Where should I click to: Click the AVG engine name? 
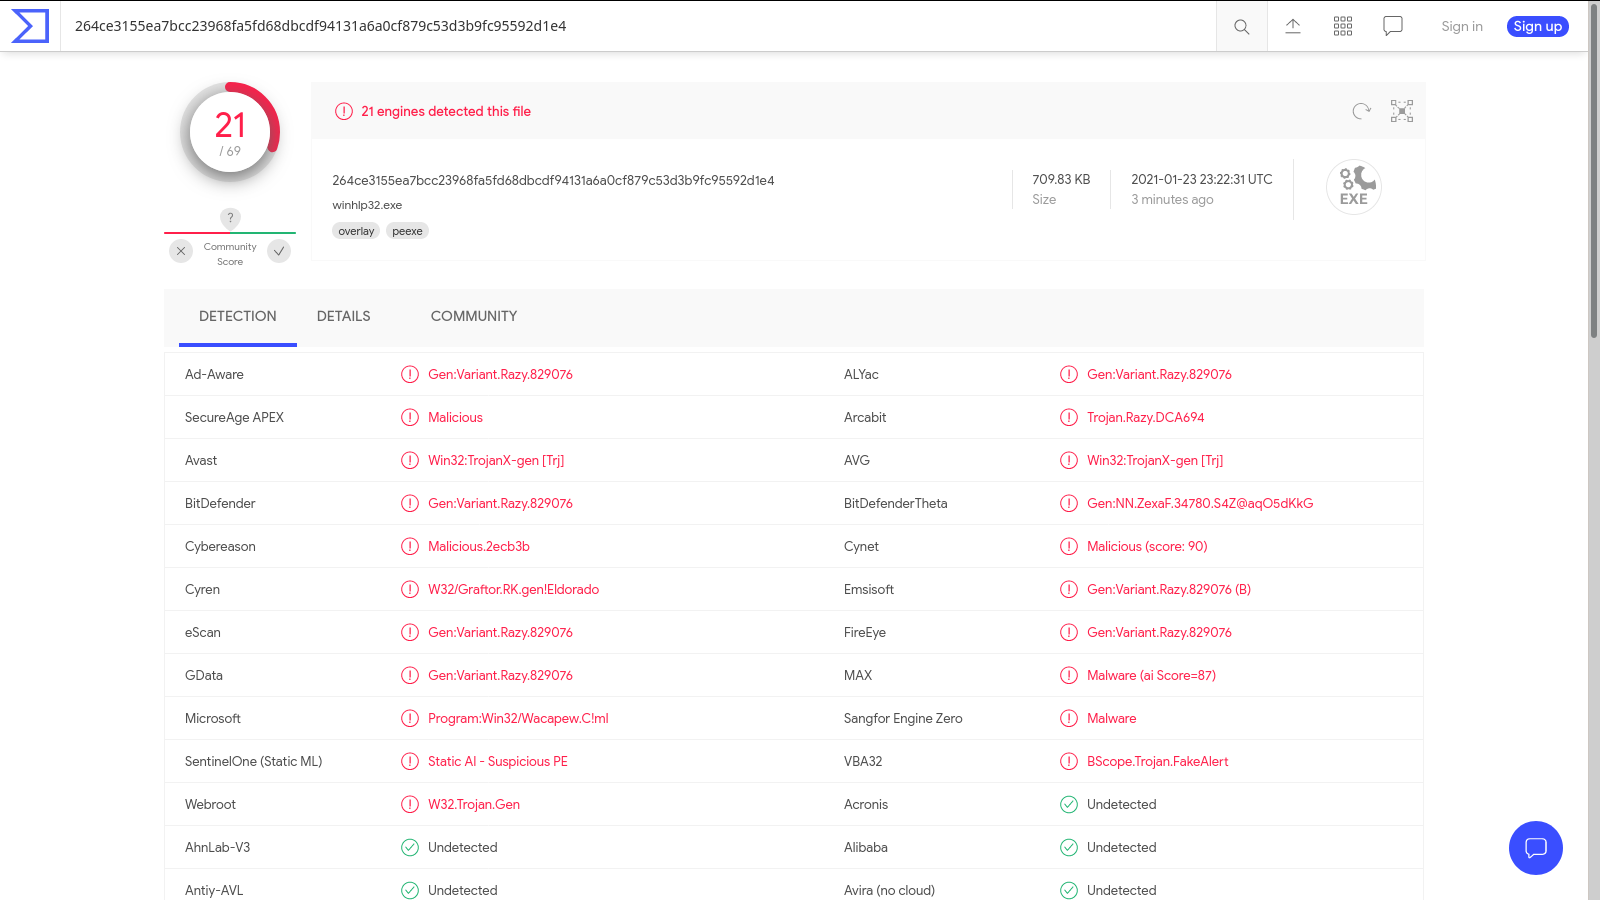coord(857,460)
